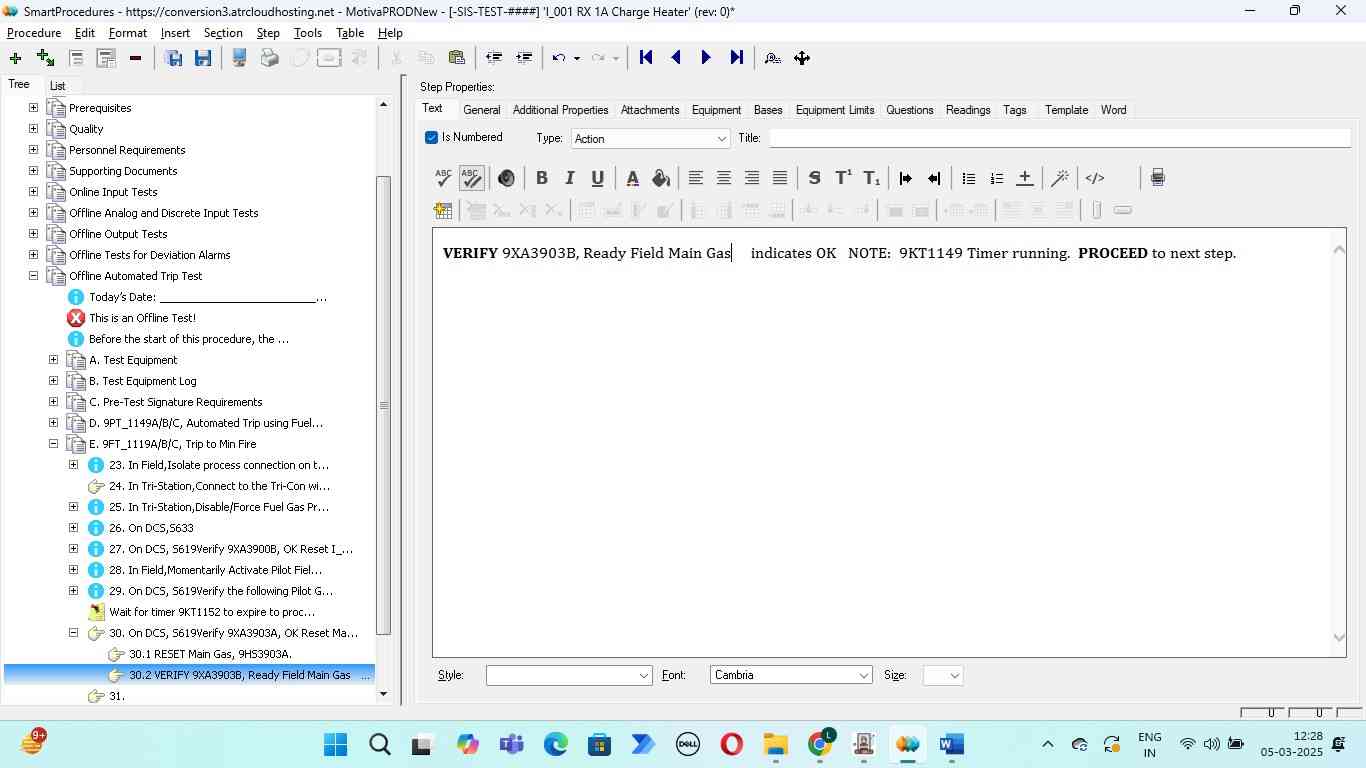Uncheck the Is Numbered checkbox

(x=432, y=138)
